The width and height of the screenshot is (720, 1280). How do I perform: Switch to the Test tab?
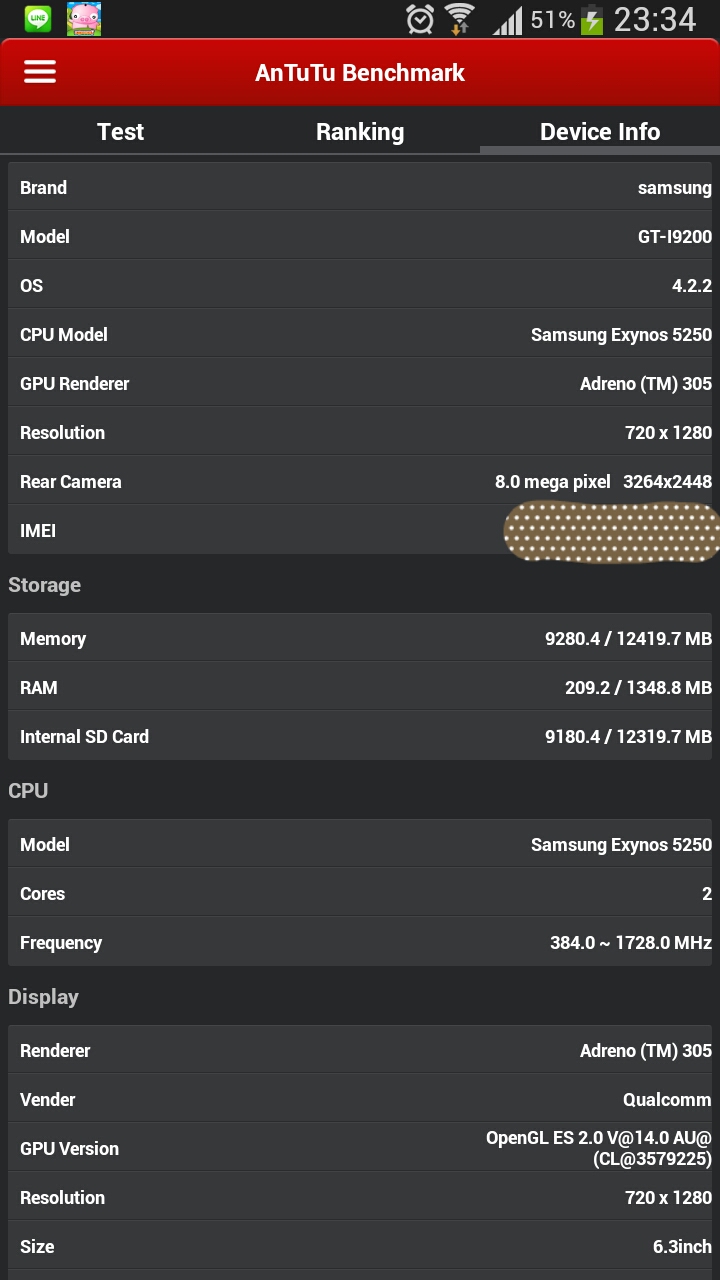[x=120, y=132]
